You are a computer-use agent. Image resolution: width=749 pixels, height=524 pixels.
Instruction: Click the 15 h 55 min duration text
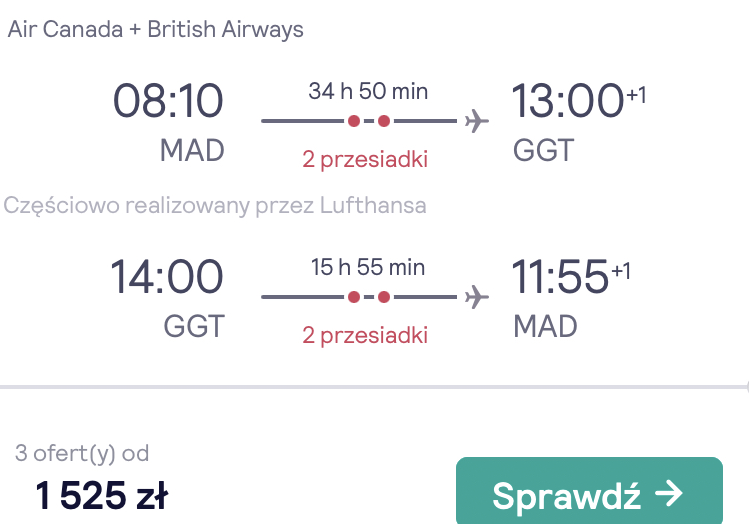pyautogui.click(x=368, y=267)
